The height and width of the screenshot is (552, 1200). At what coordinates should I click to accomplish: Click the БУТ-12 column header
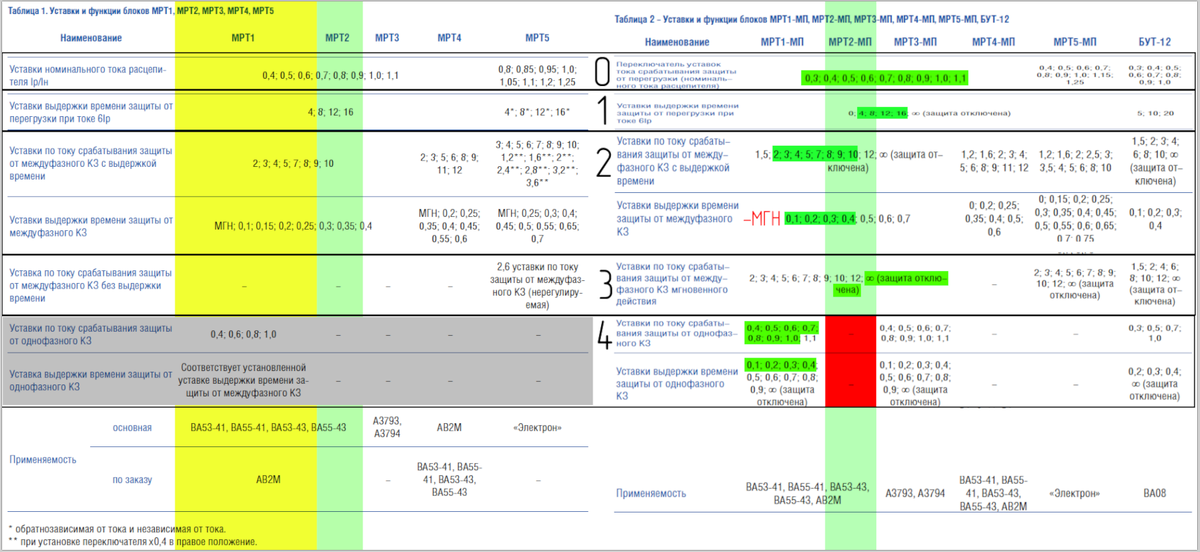pyautogui.click(x=1155, y=43)
